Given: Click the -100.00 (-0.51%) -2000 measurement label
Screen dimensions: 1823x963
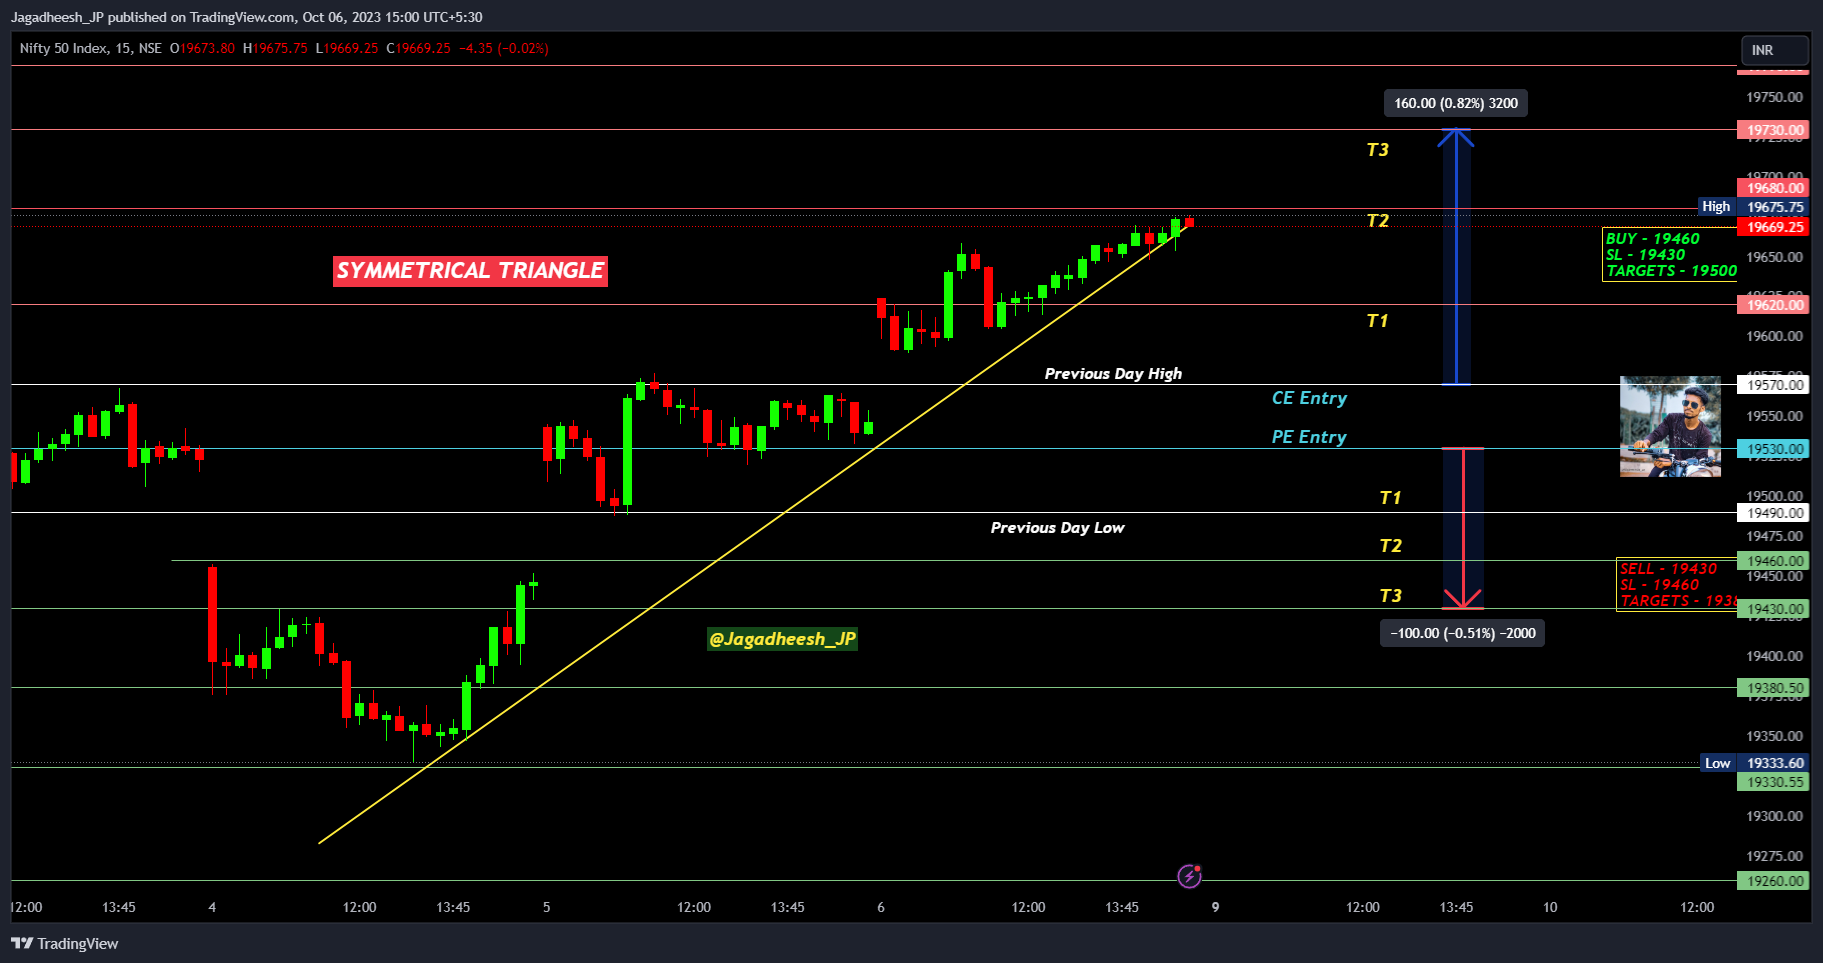Looking at the screenshot, I should [1462, 633].
